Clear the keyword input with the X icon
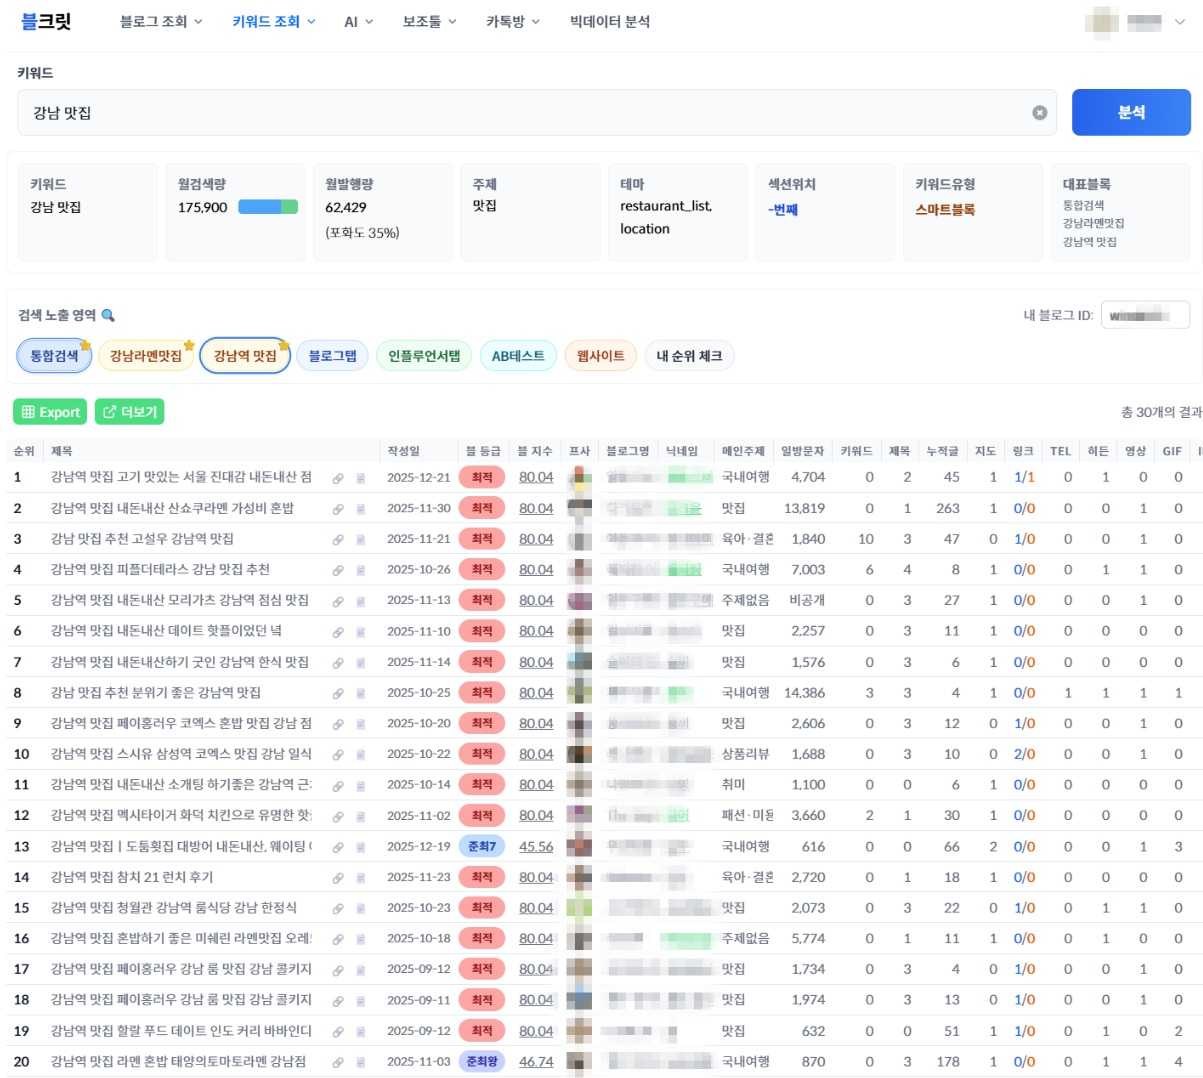This screenshot has width=1203, height=1078. [x=1040, y=113]
